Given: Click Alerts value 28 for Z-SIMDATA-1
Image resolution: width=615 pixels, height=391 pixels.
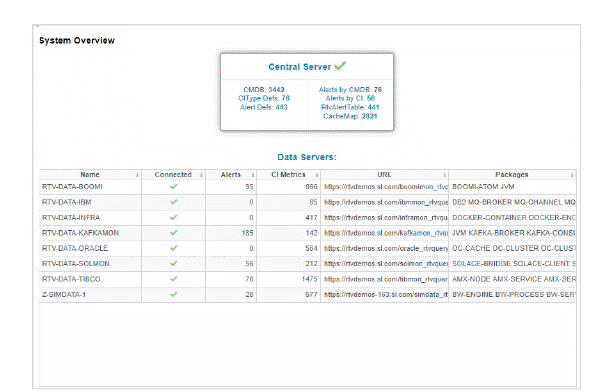Looking at the screenshot, I should point(249,295).
